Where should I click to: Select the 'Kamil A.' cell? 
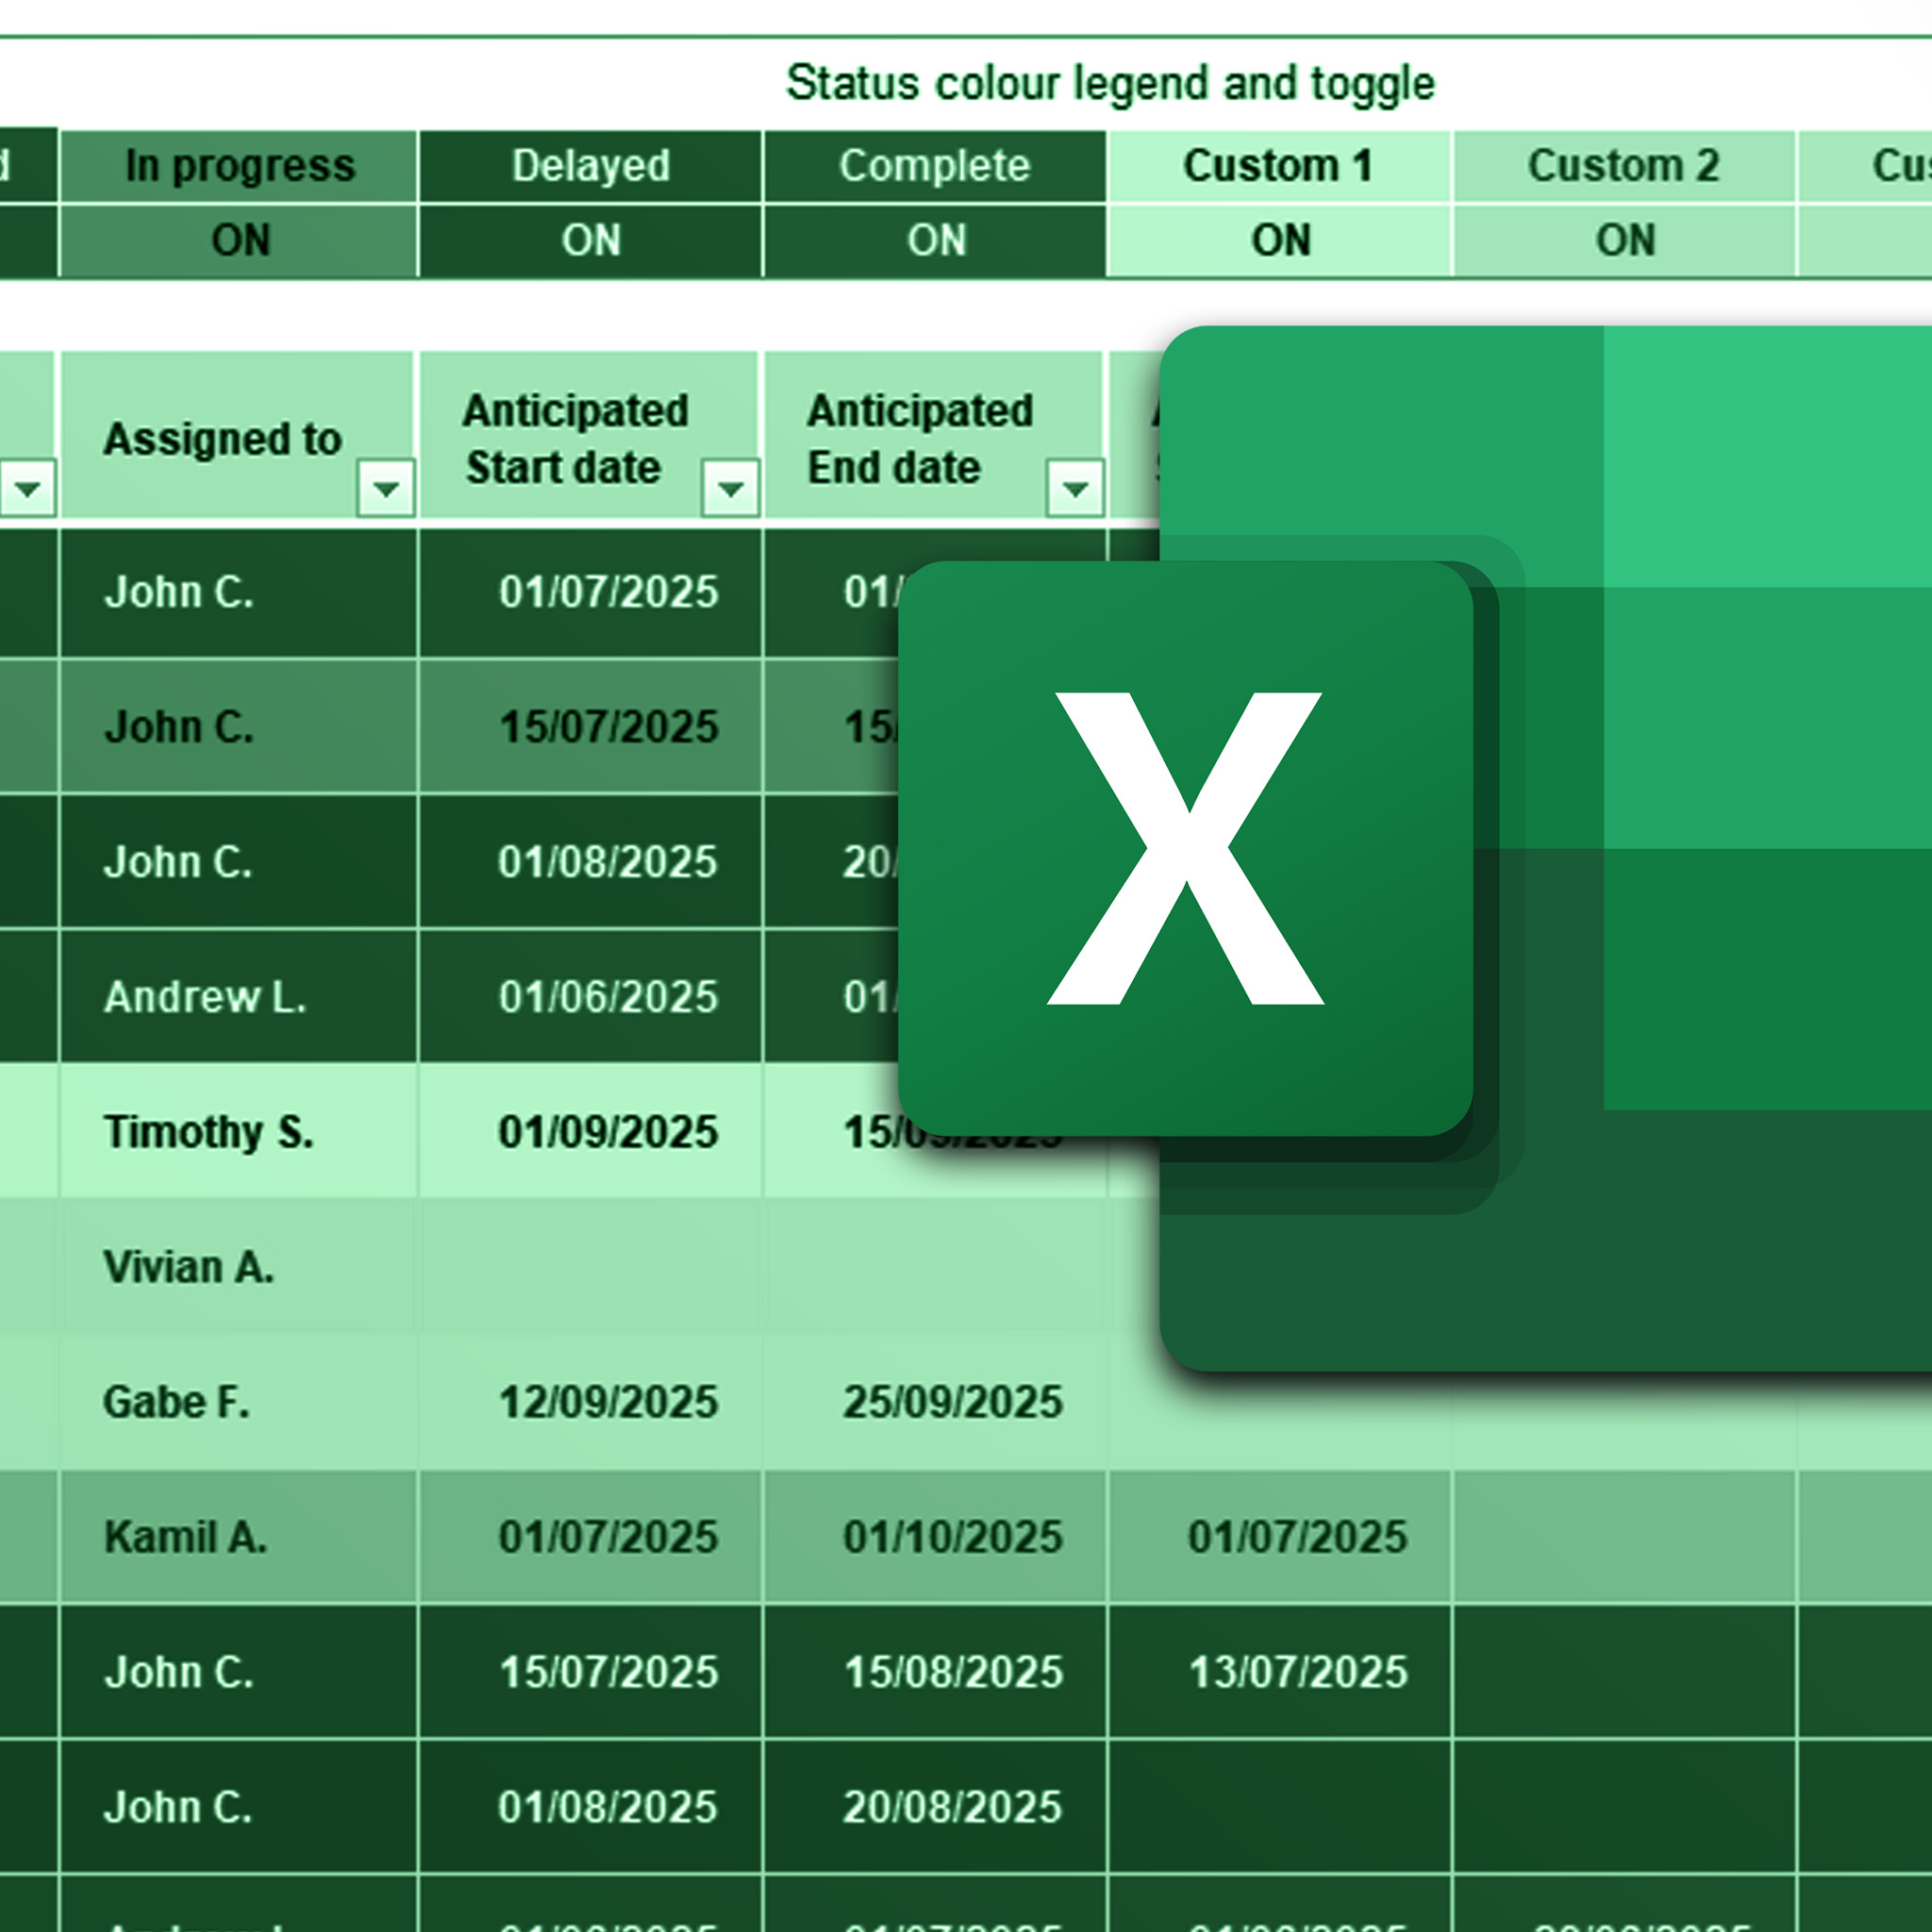click(x=239, y=1537)
